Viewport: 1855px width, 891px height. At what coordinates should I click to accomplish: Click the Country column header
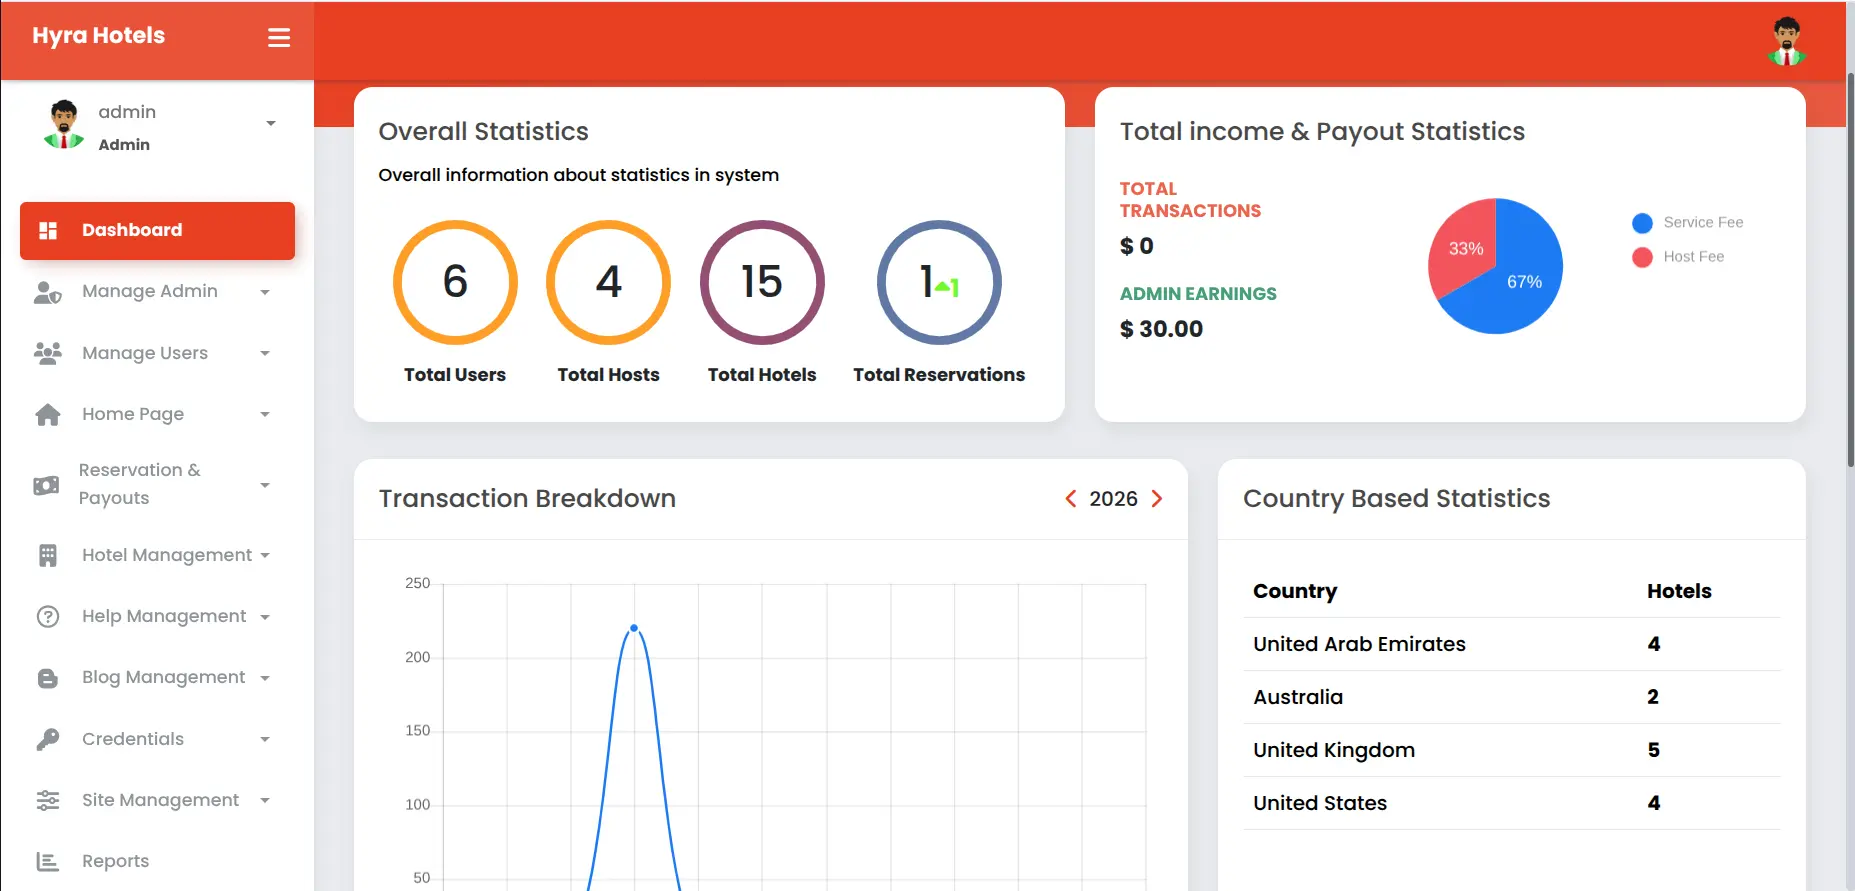[x=1295, y=591]
